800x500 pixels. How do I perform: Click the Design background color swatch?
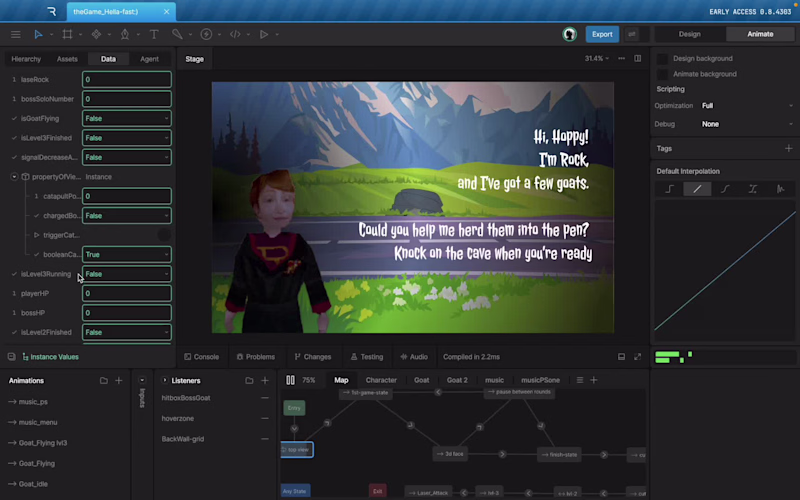pos(662,59)
